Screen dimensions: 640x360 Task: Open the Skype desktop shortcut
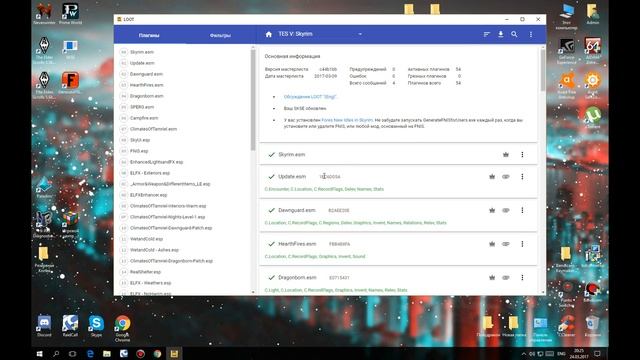(x=96, y=326)
